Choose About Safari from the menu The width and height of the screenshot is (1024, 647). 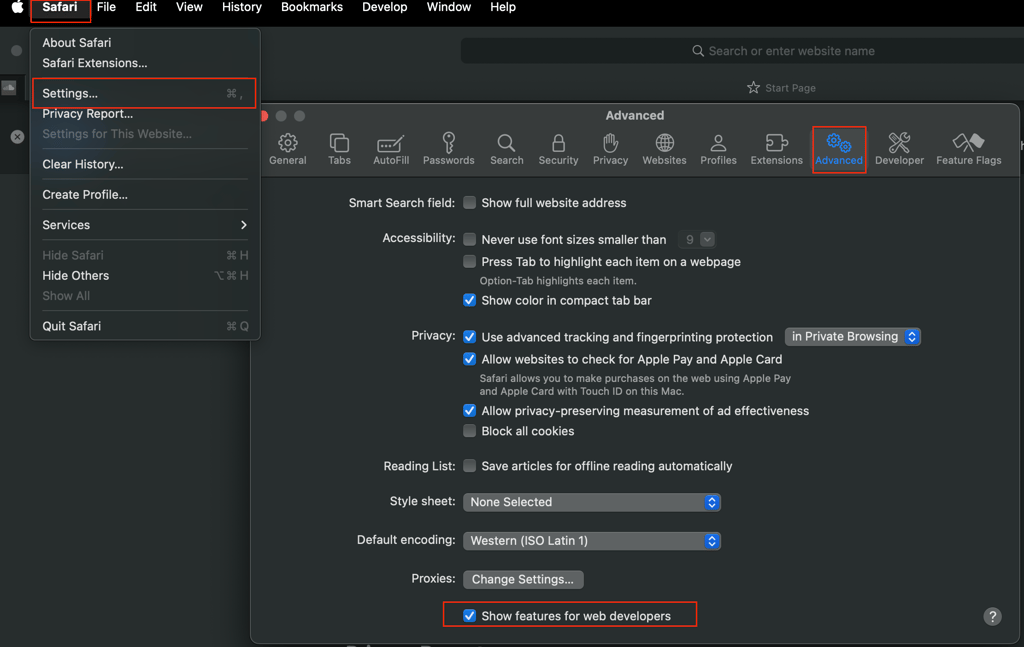pyautogui.click(x=145, y=42)
